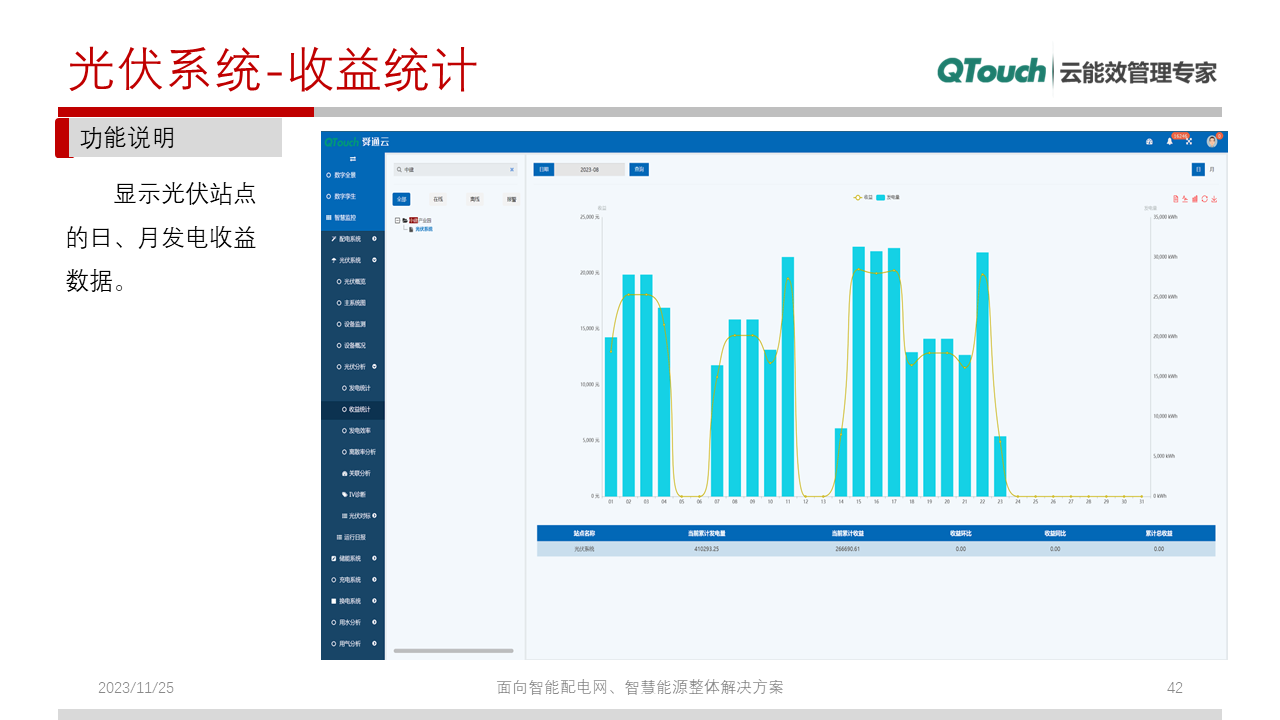
Task: Open the notifications bell in the top bar
Action: tap(1169, 141)
